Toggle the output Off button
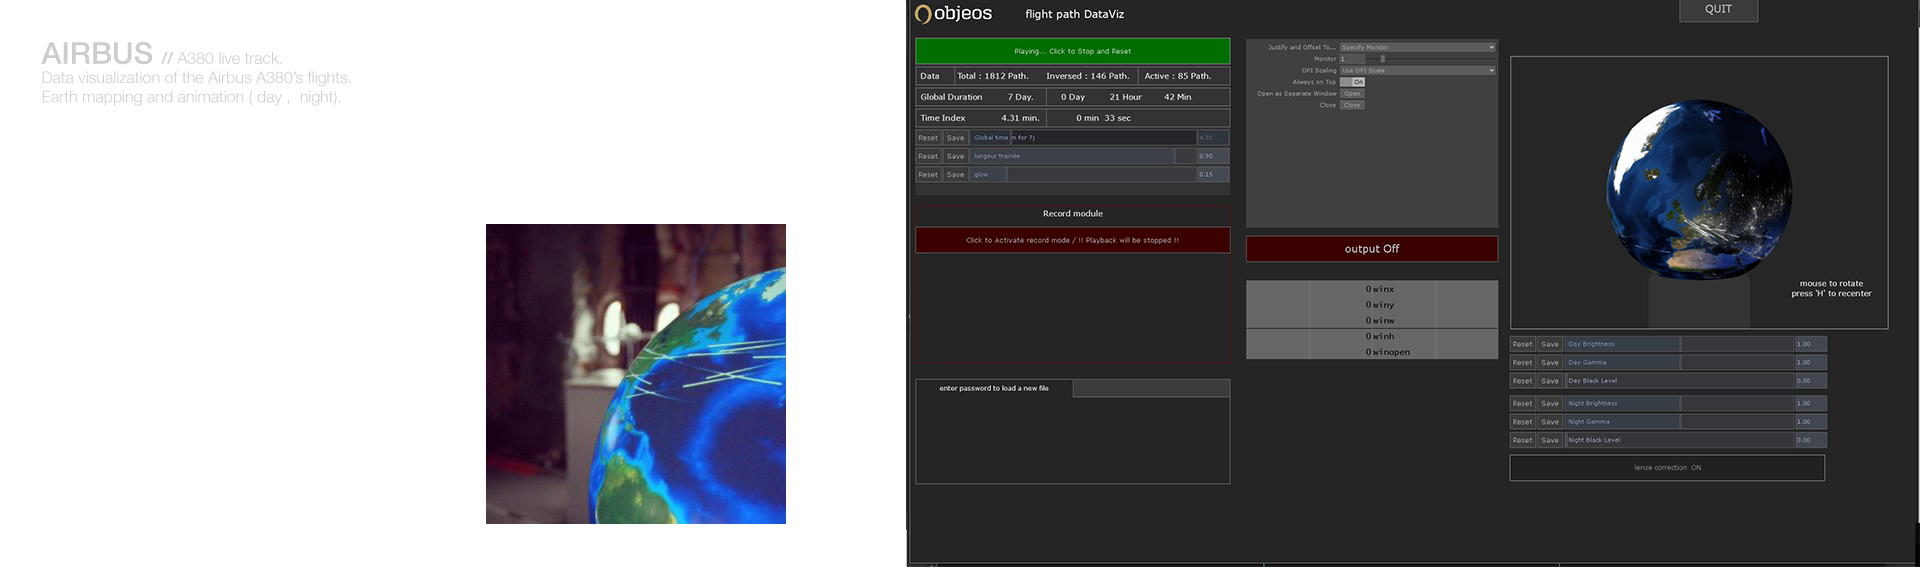 tap(1371, 249)
